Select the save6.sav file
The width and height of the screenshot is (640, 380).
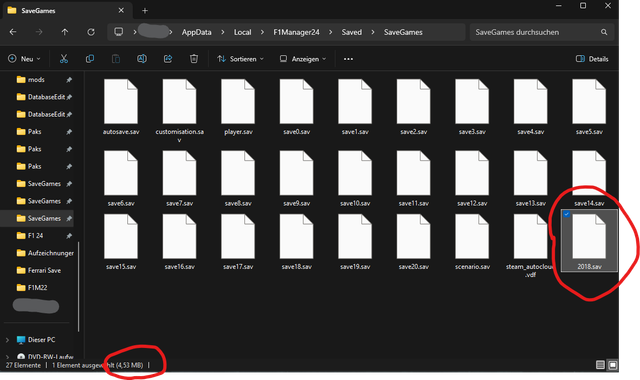(x=121, y=179)
